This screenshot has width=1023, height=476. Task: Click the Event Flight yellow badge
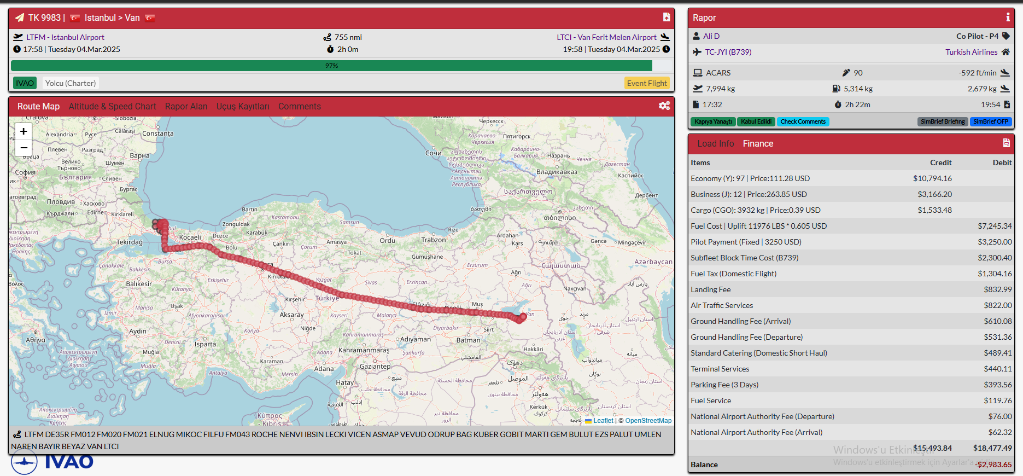646,83
